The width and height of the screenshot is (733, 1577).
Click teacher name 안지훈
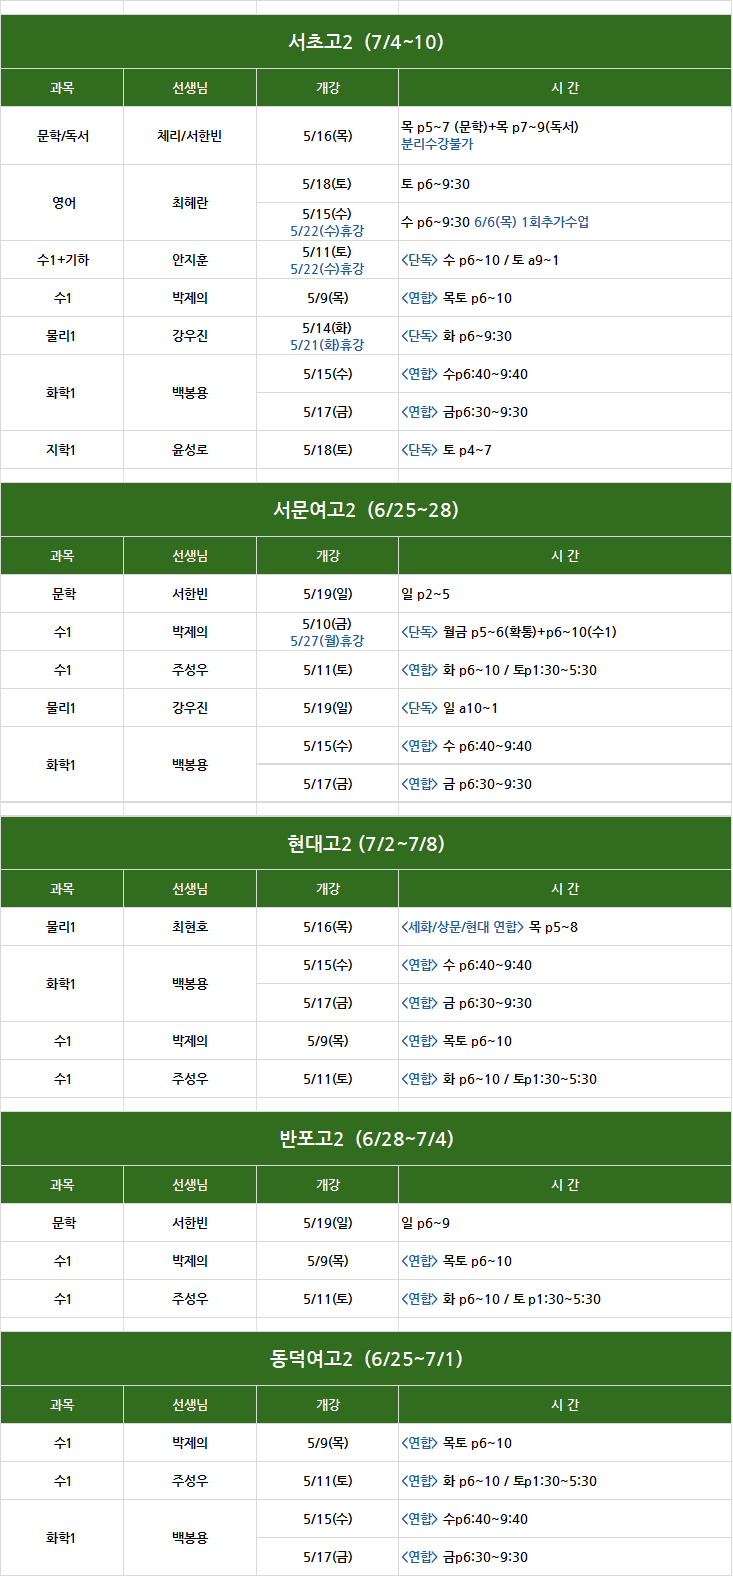pyautogui.click(x=190, y=260)
